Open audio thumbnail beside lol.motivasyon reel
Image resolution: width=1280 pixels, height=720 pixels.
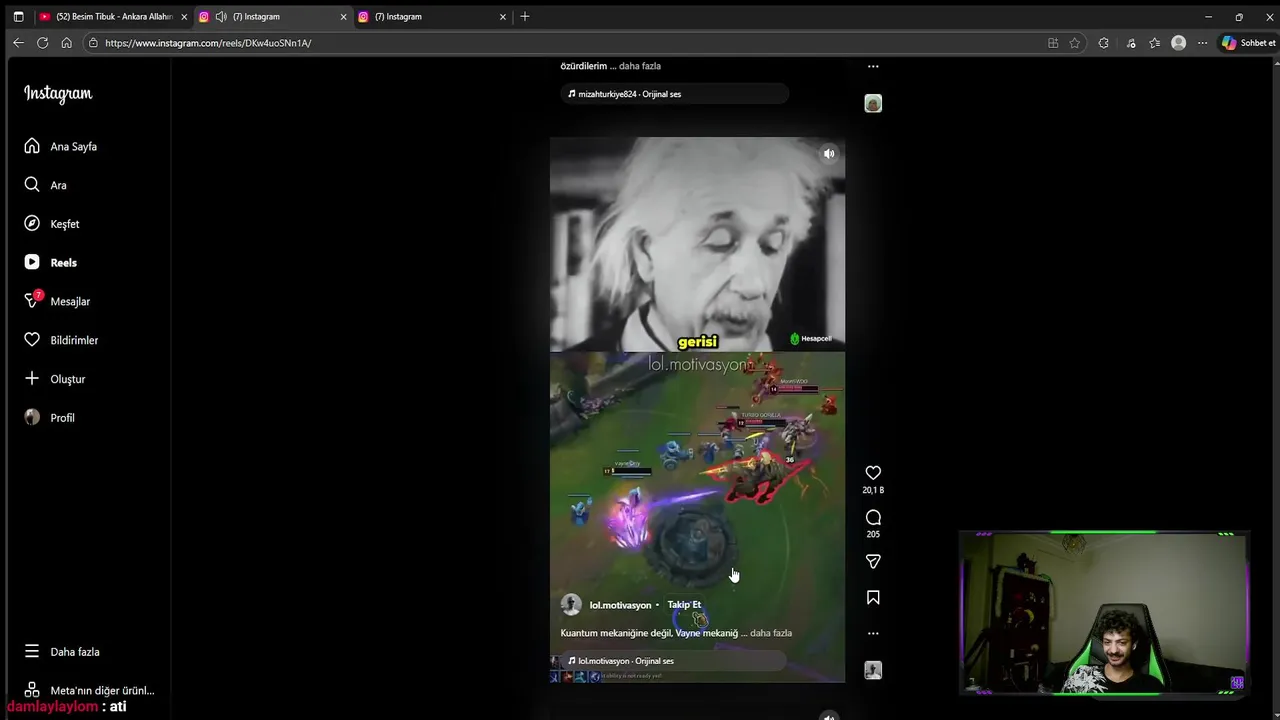[873, 670]
